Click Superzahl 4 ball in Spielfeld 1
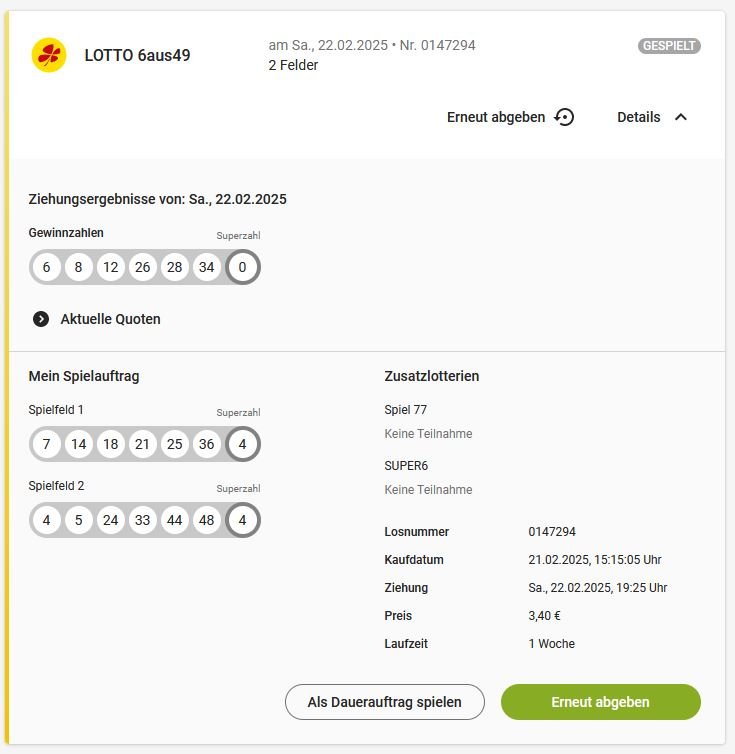Image resolution: width=735 pixels, height=754 pixels. pos(242,444)
